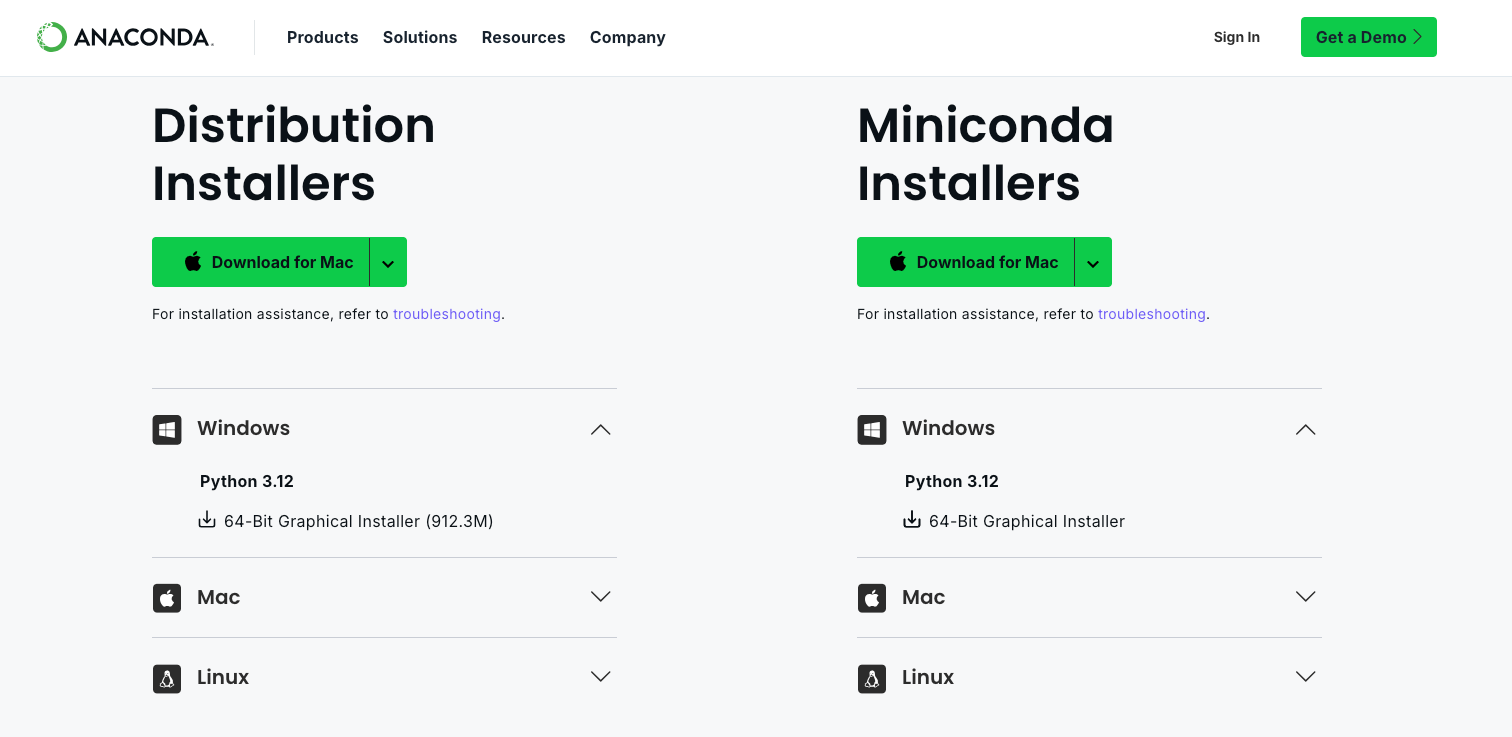Click download icon beside Miniconda 64-Bit Graphical Installer
Image resolution: width=1512 pixels, height=737 pixels.
pyautogui.click(x=912, y=520)
